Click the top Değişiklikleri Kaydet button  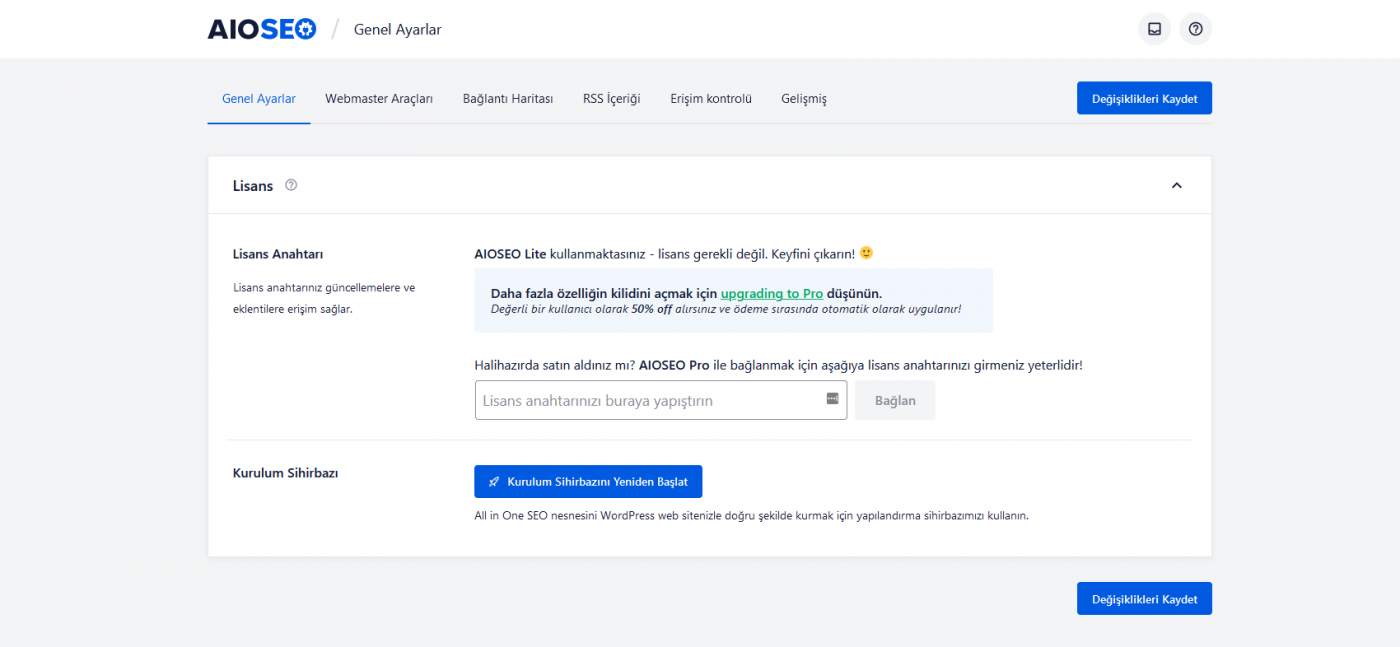1144,97
